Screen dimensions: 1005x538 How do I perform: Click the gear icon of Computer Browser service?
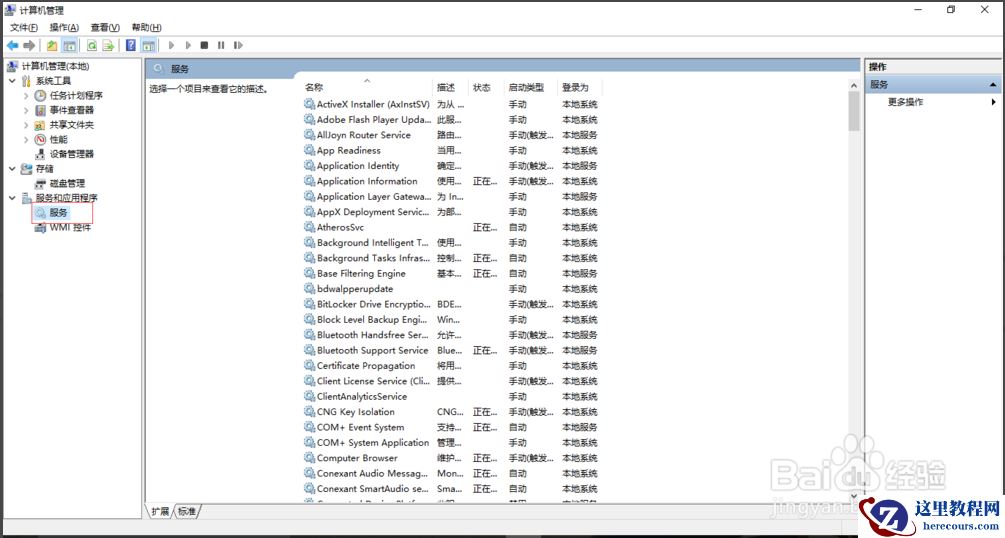click(x=310, y=458)
